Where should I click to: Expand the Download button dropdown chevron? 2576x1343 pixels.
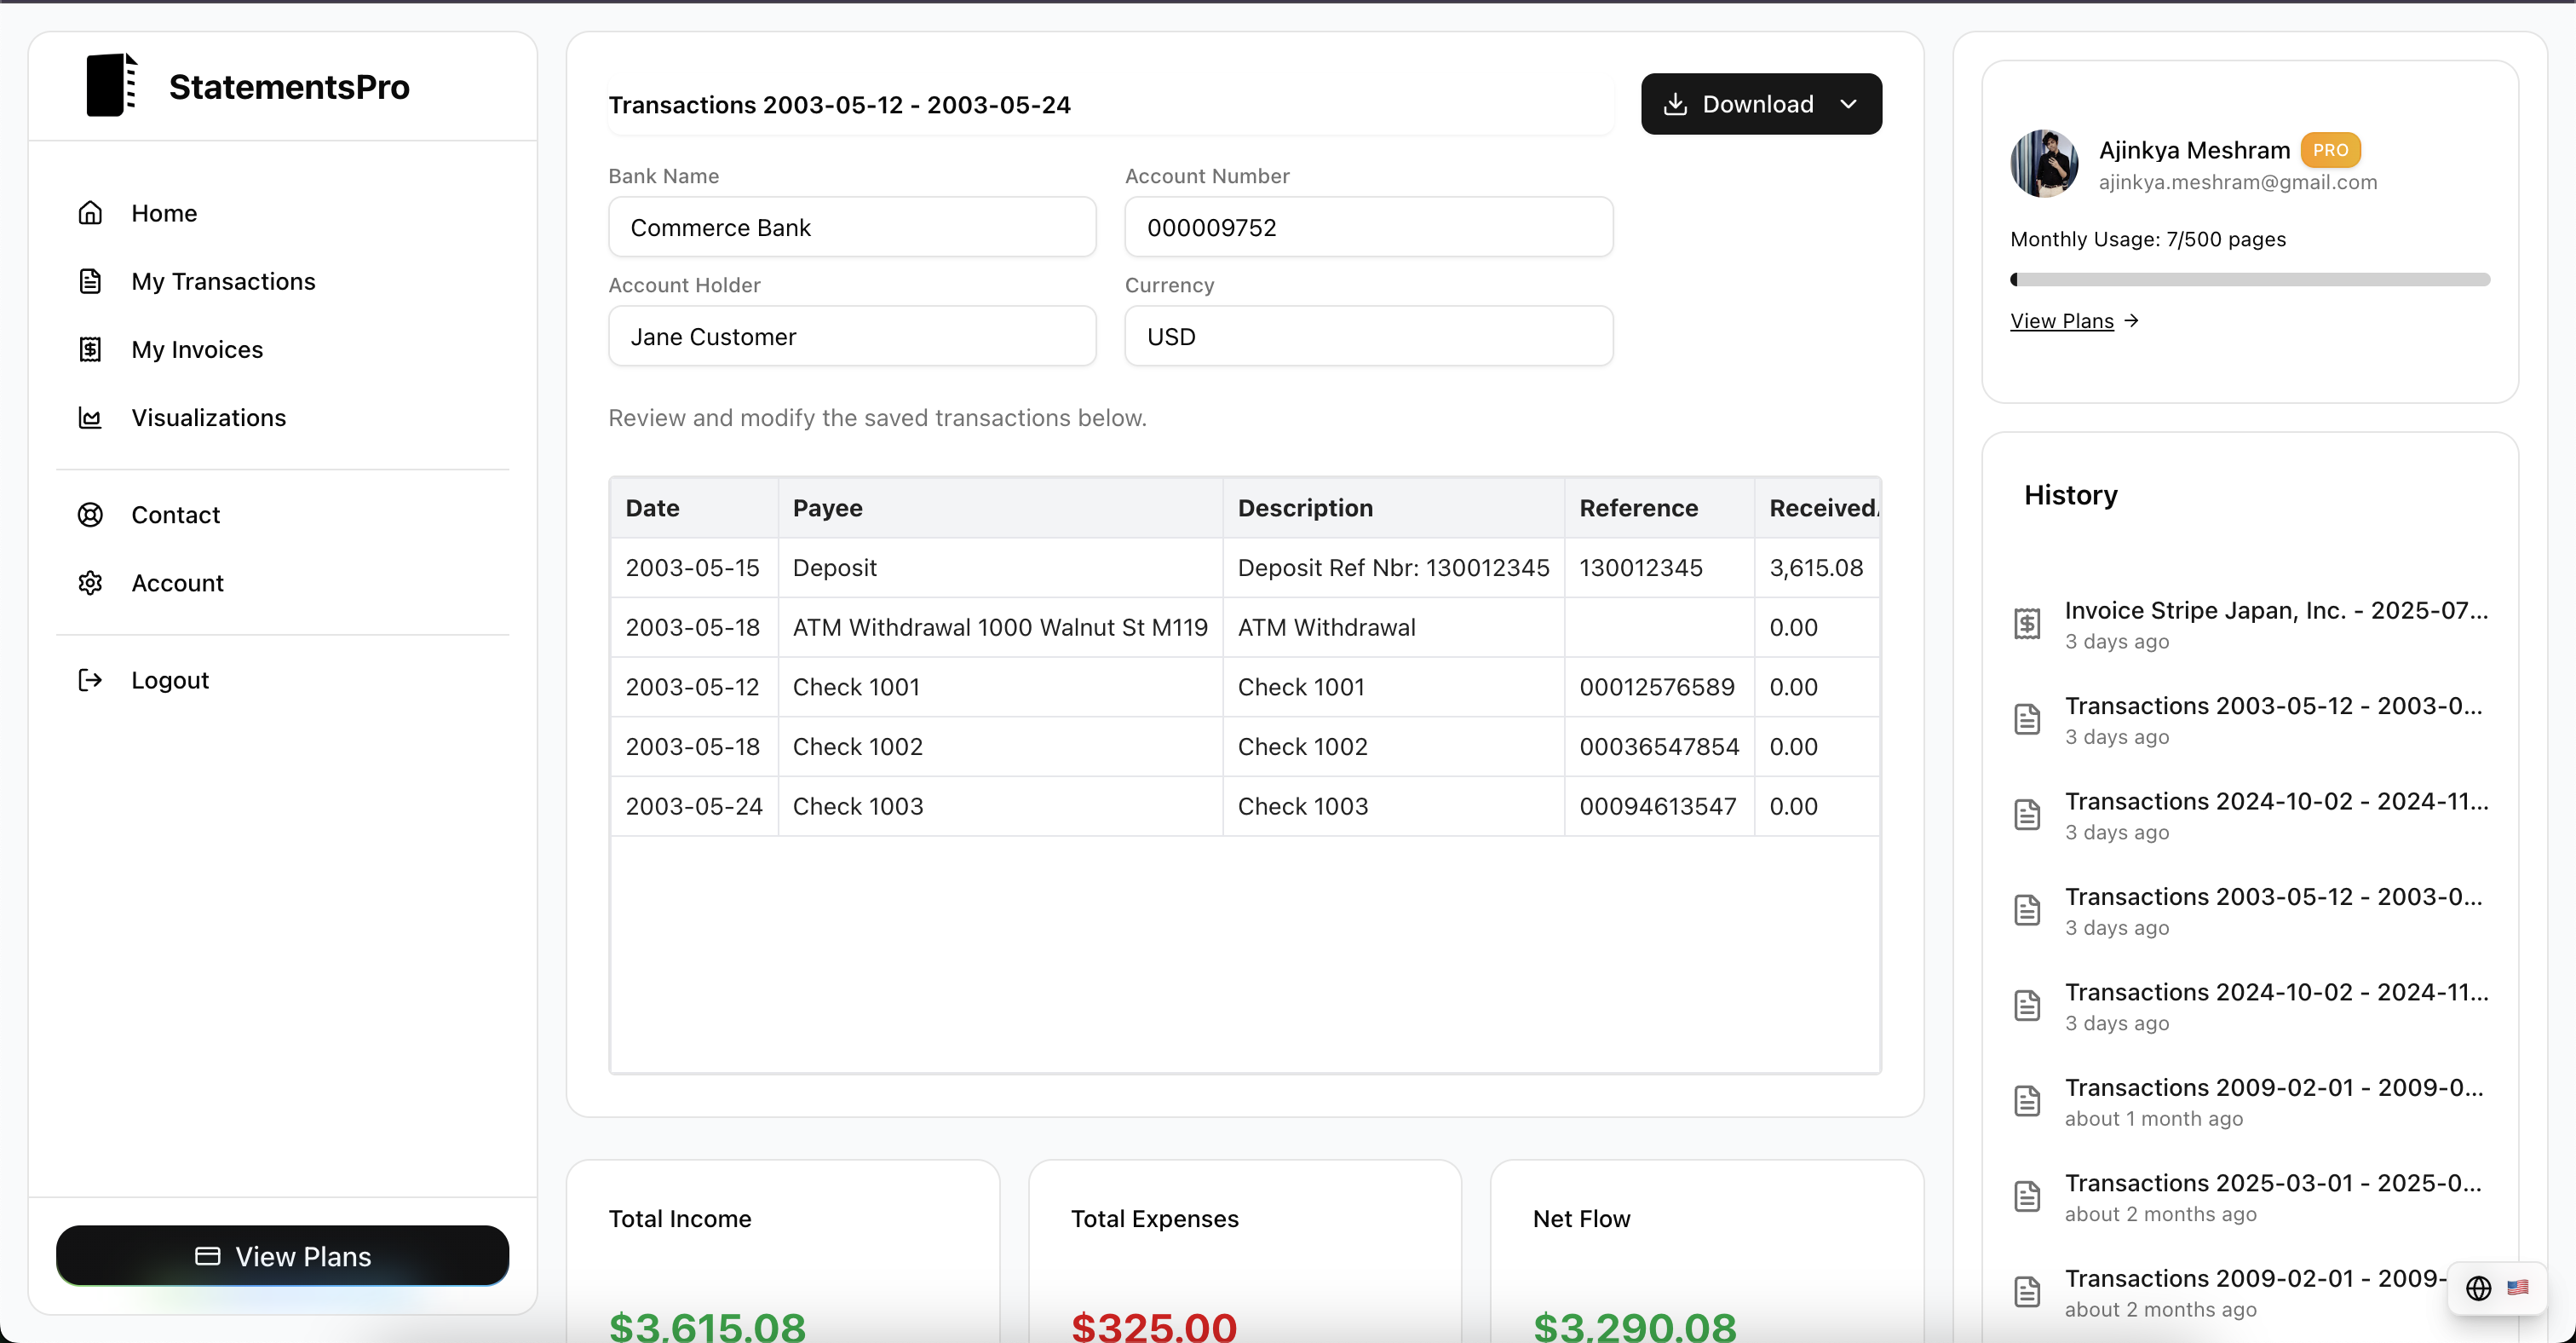pos(1849,103)
